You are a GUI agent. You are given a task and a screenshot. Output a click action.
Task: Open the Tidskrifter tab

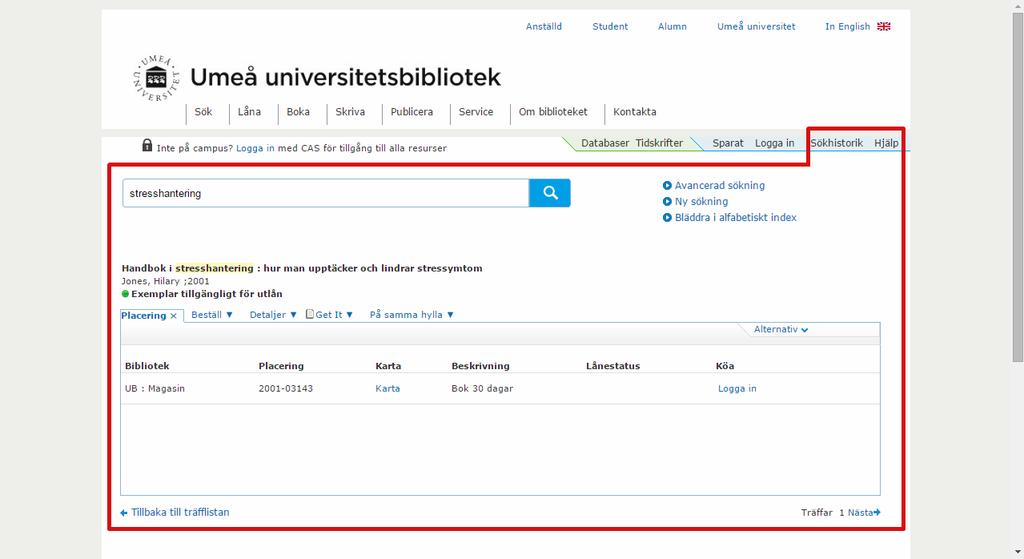659,143
